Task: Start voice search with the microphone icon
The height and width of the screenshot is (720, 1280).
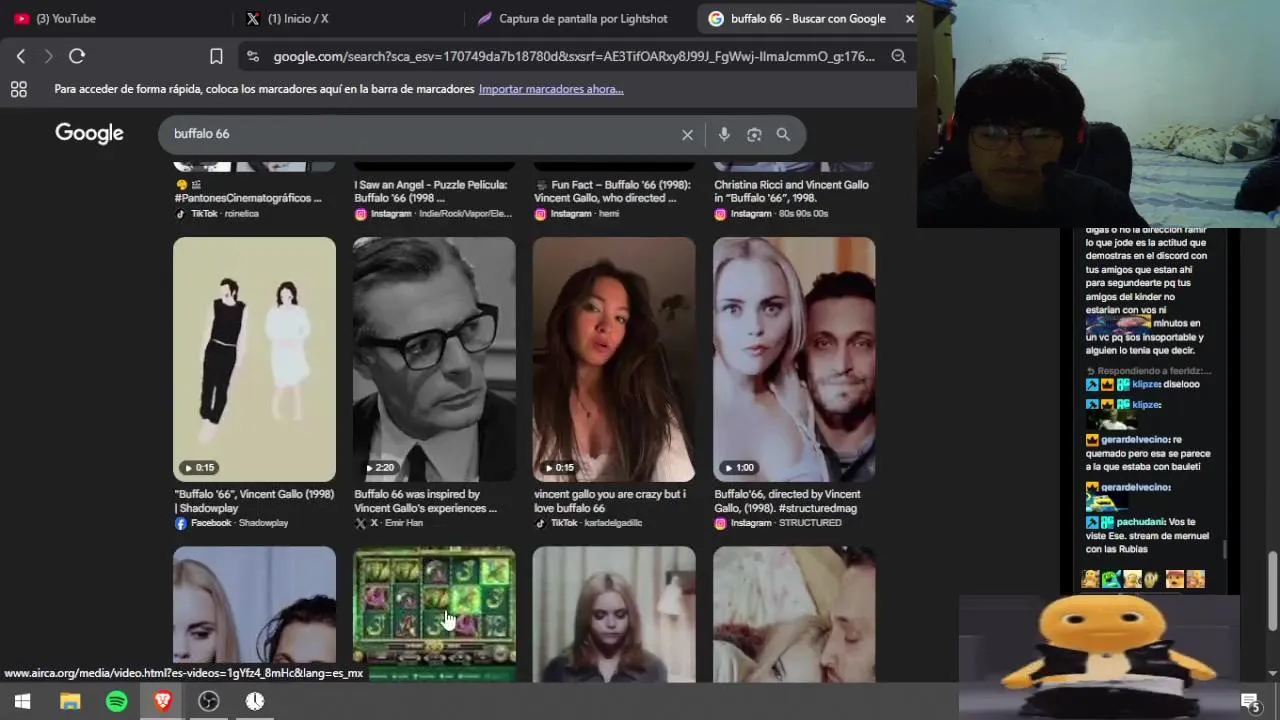Action: pyautogui.click(x=724, y=134)
